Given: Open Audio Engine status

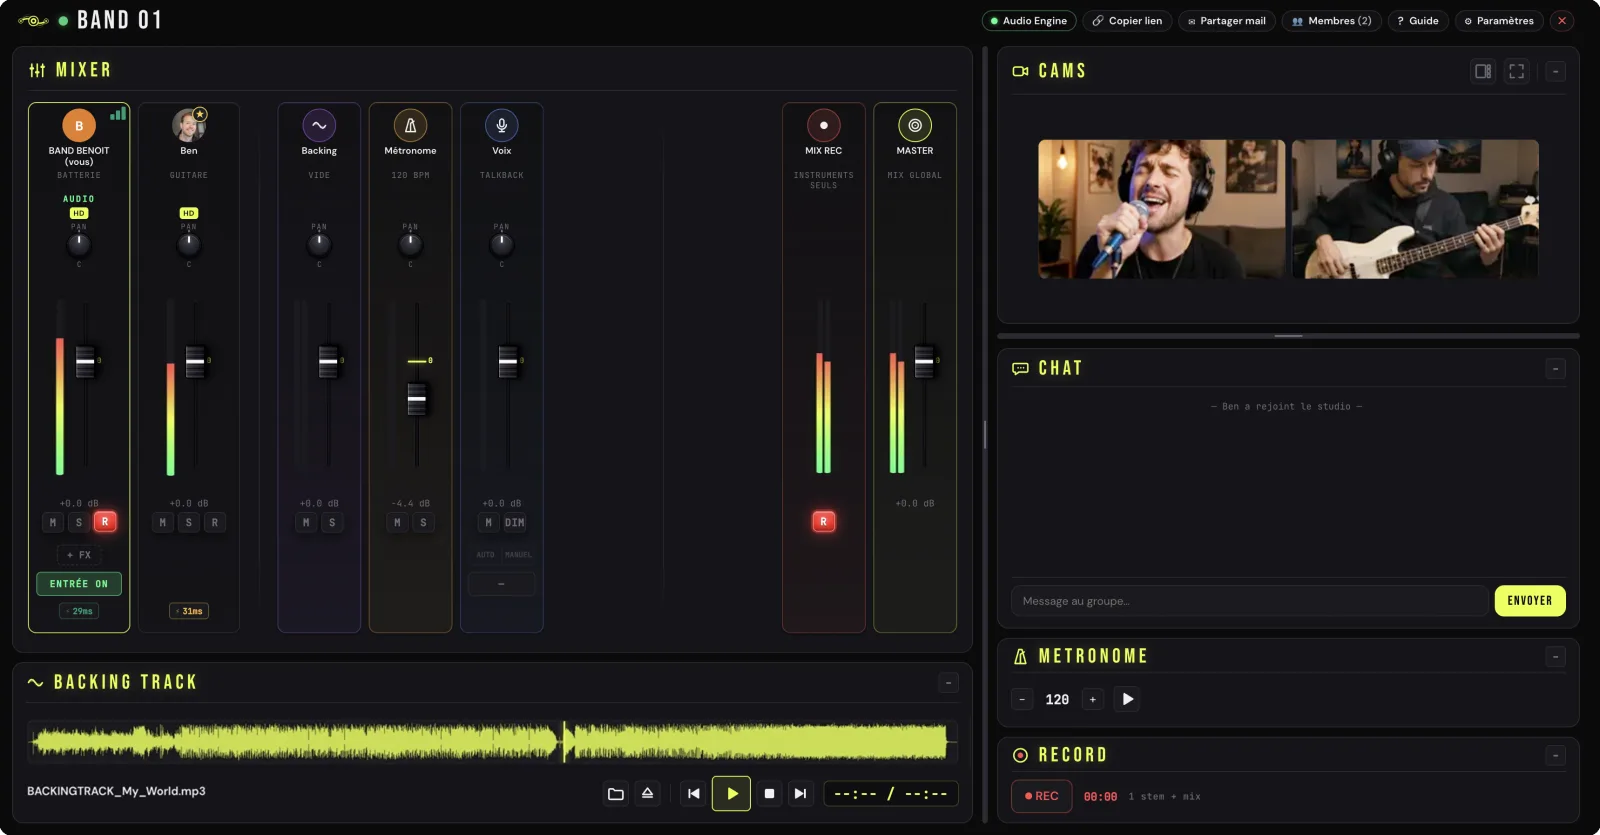Looking at the screenshot, I should (x=1029, y=20).
